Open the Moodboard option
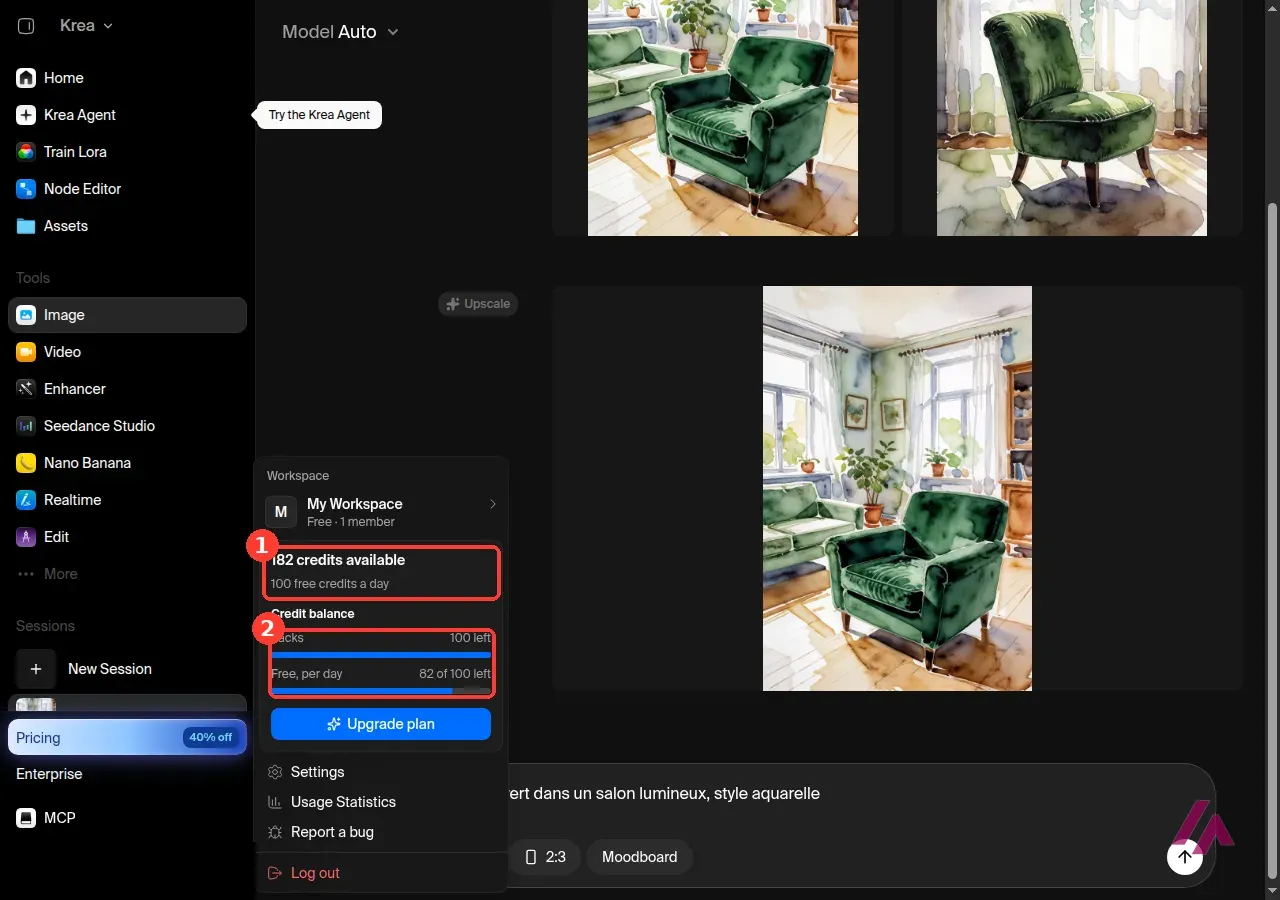1280x900 pixels. [x=640, y=857]
